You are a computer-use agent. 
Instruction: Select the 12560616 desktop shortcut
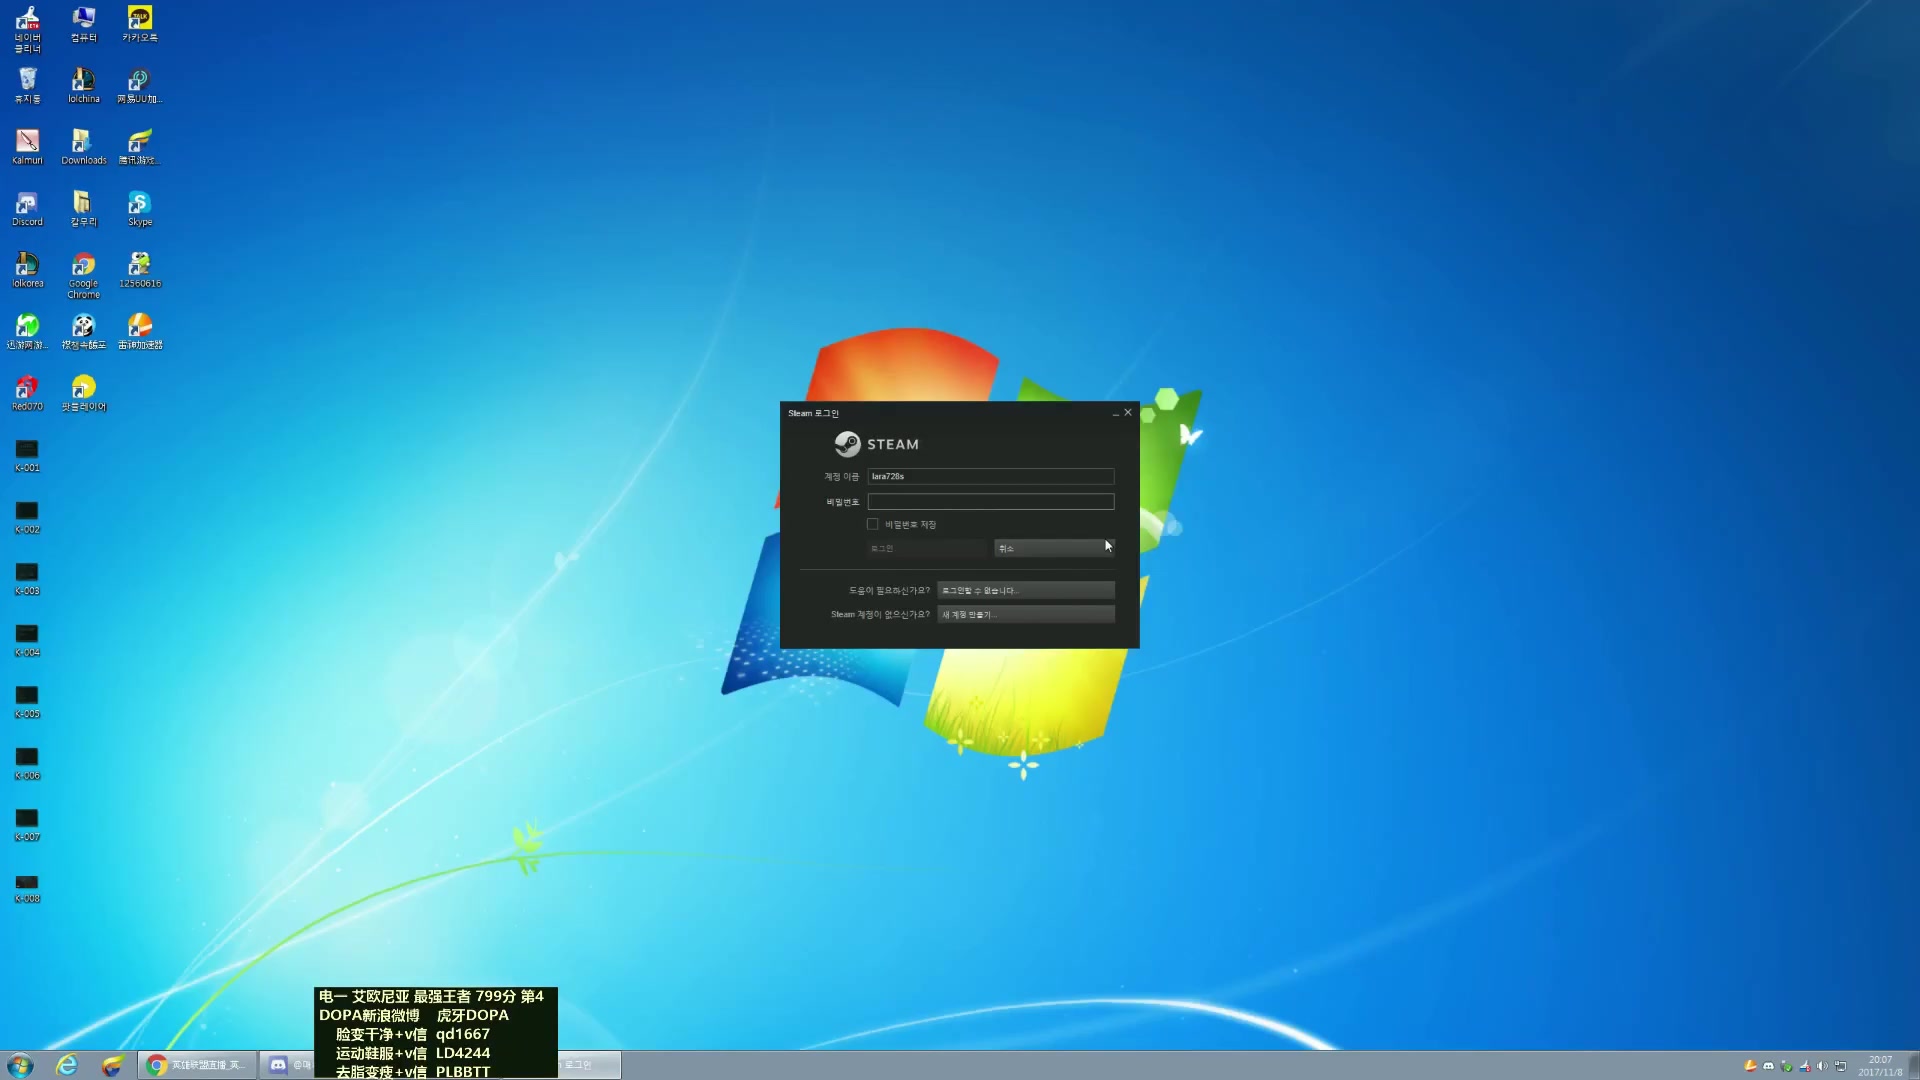(140, 270)
